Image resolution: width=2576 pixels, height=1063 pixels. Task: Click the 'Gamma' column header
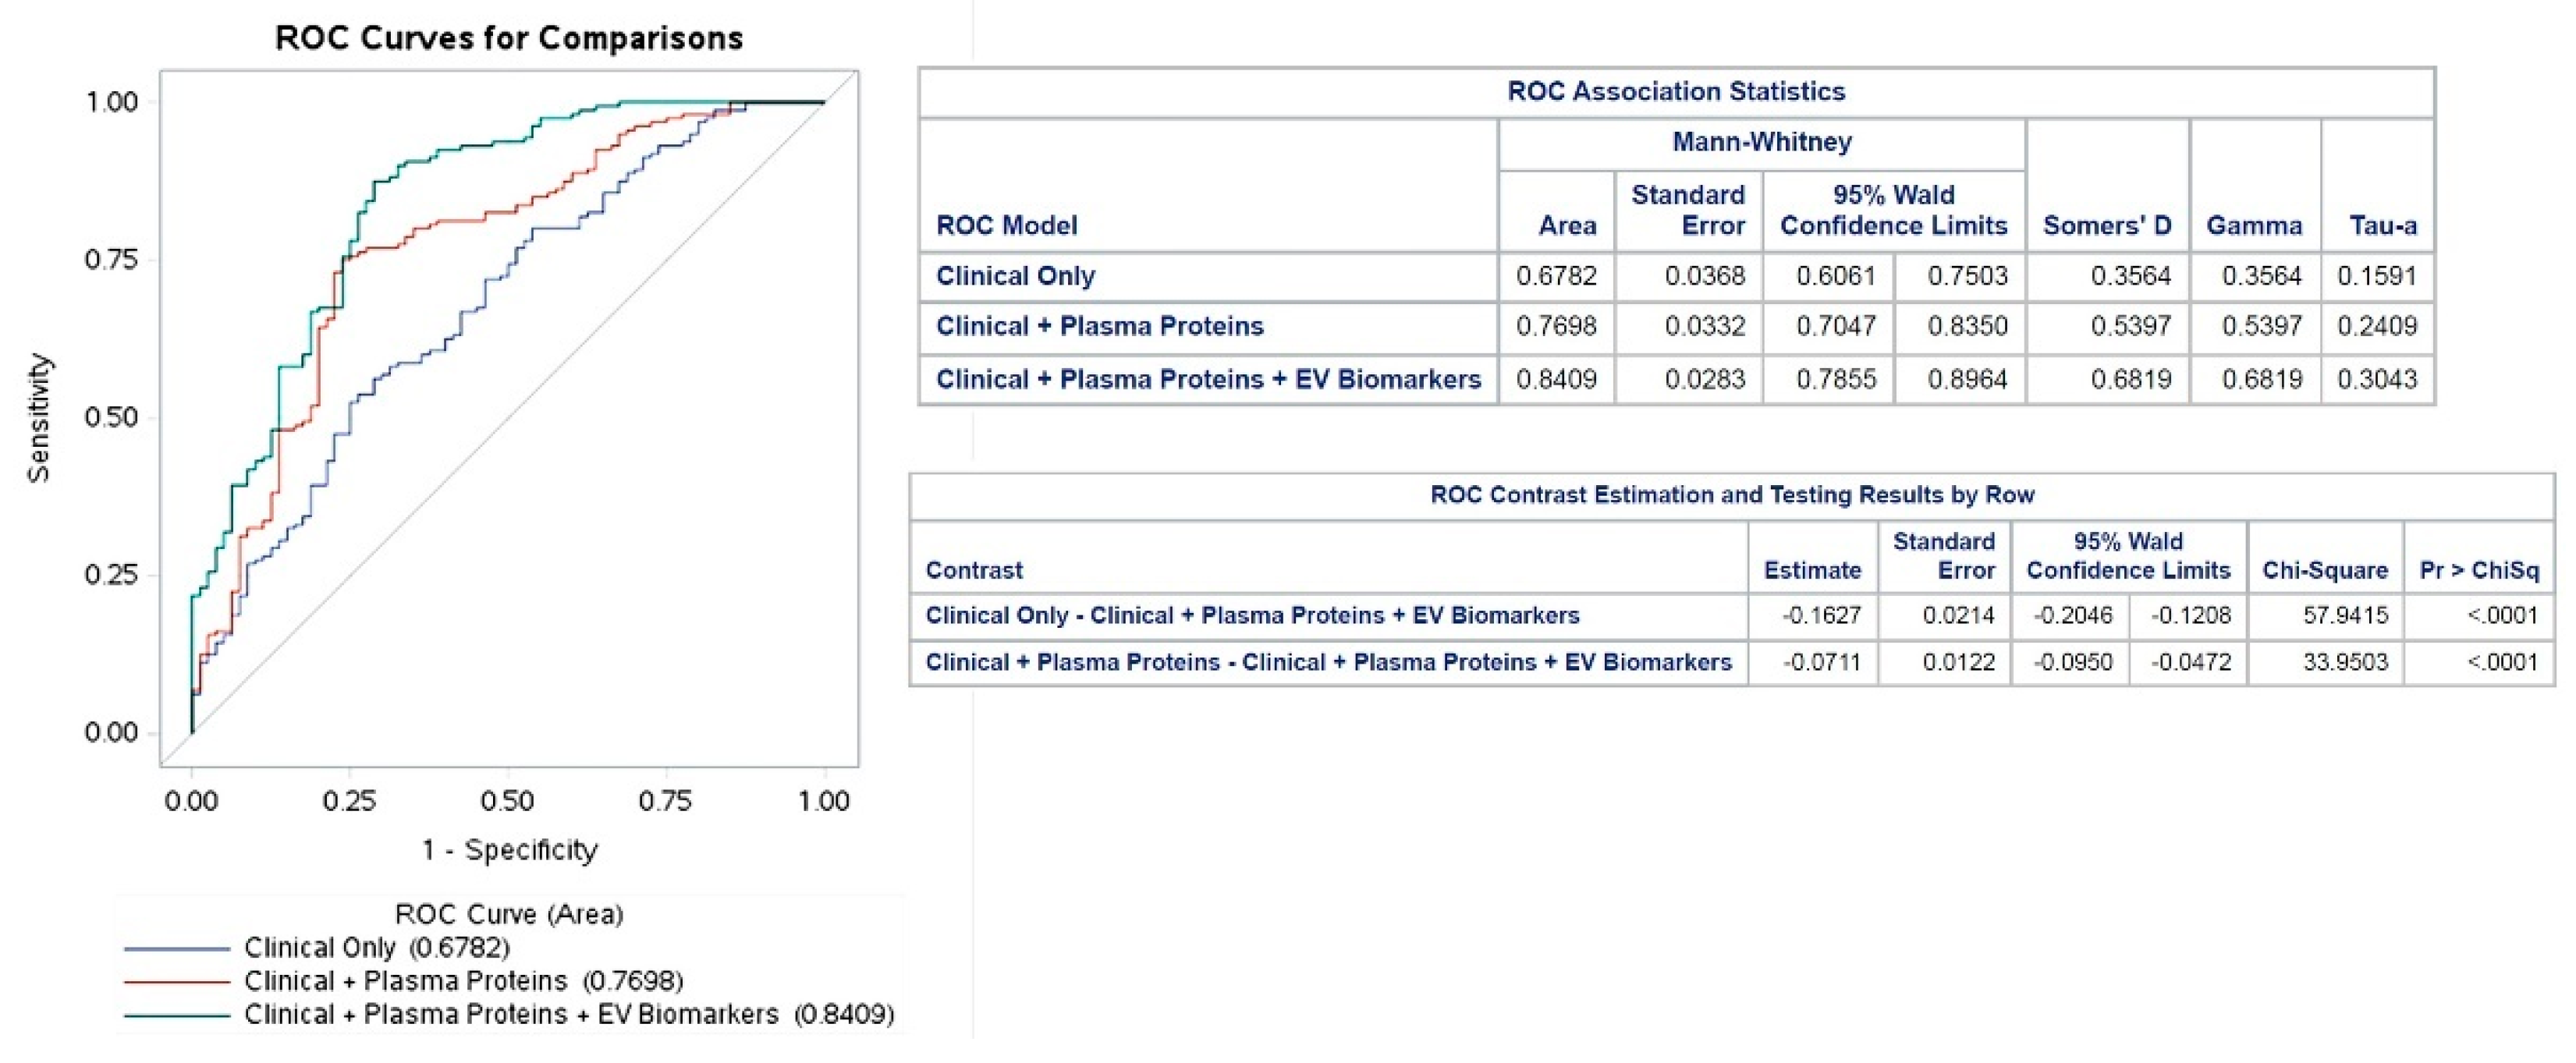pyautogui.click(x=2254, y=226)
